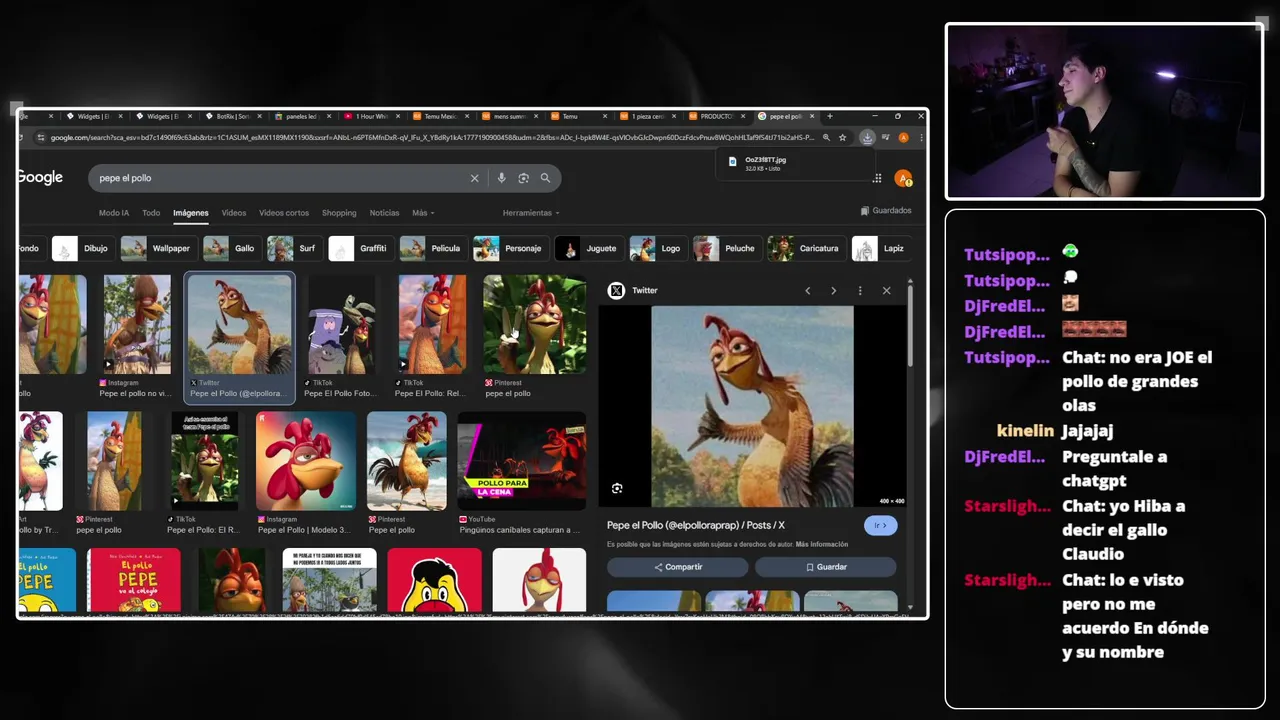The image size is (1280, 720).
Task: Open the Más información link
Action: point(822,545)
